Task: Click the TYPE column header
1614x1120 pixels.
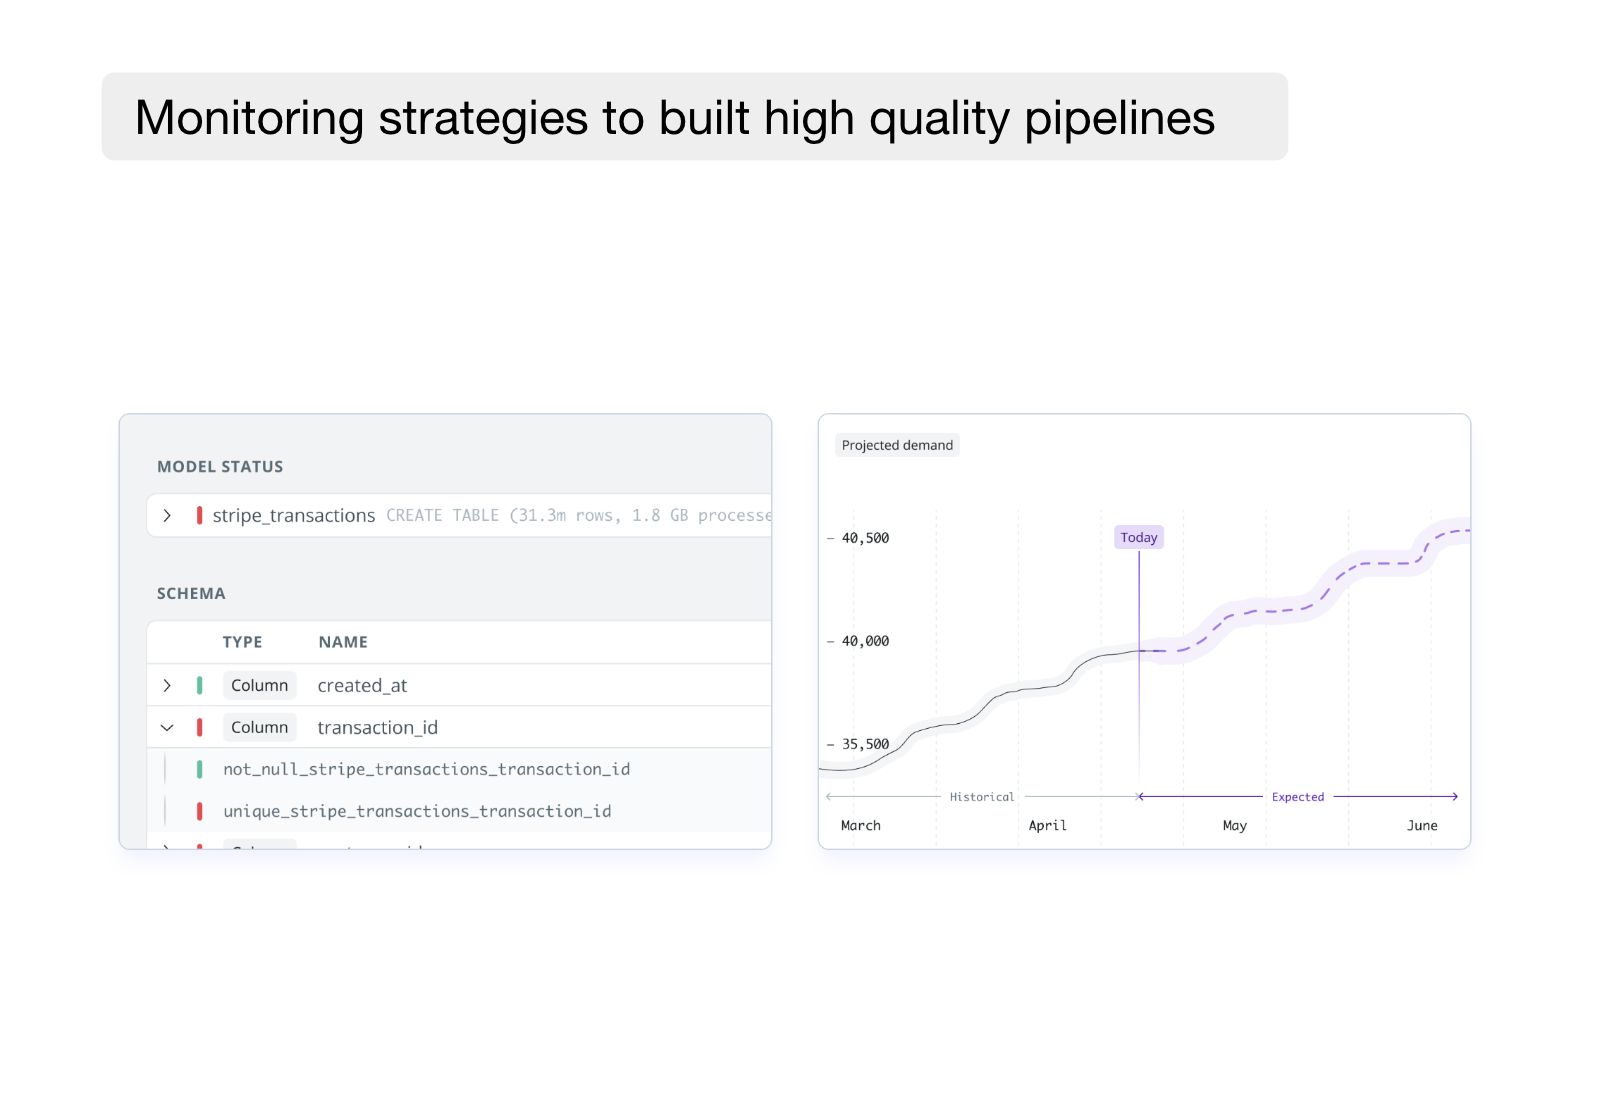Action: 243,643
